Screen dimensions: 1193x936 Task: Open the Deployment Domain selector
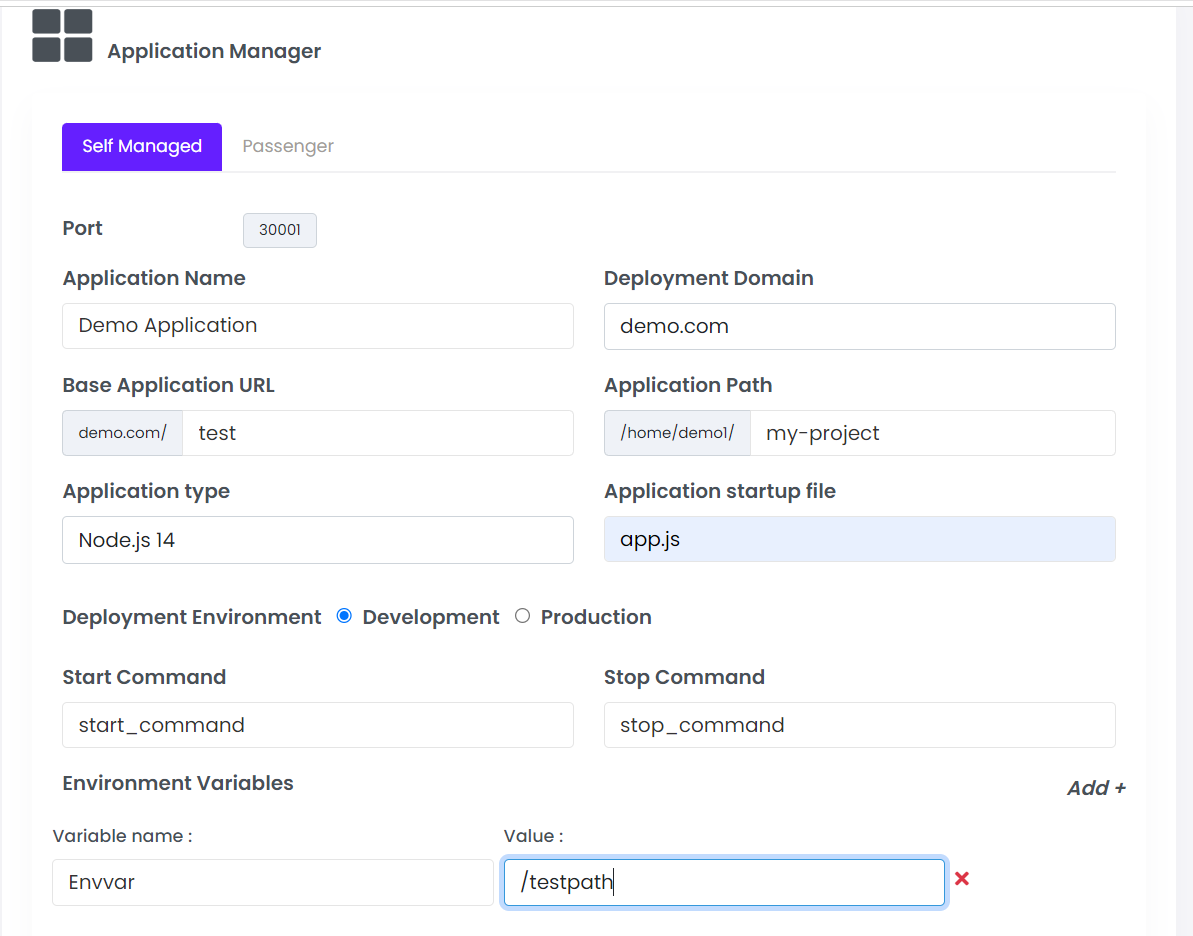(x=859, y=326)
